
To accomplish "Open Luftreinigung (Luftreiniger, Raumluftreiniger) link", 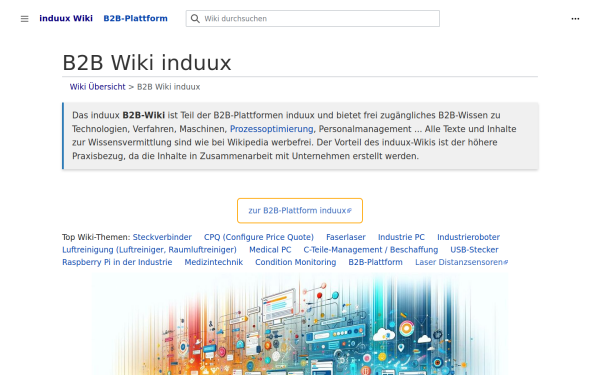I will point(149,250).
